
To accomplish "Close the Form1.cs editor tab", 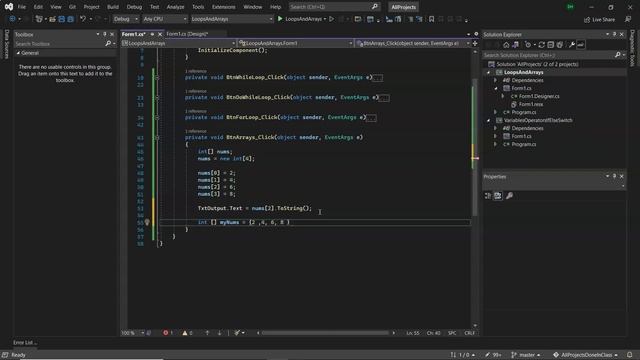I will coord(160,34).
